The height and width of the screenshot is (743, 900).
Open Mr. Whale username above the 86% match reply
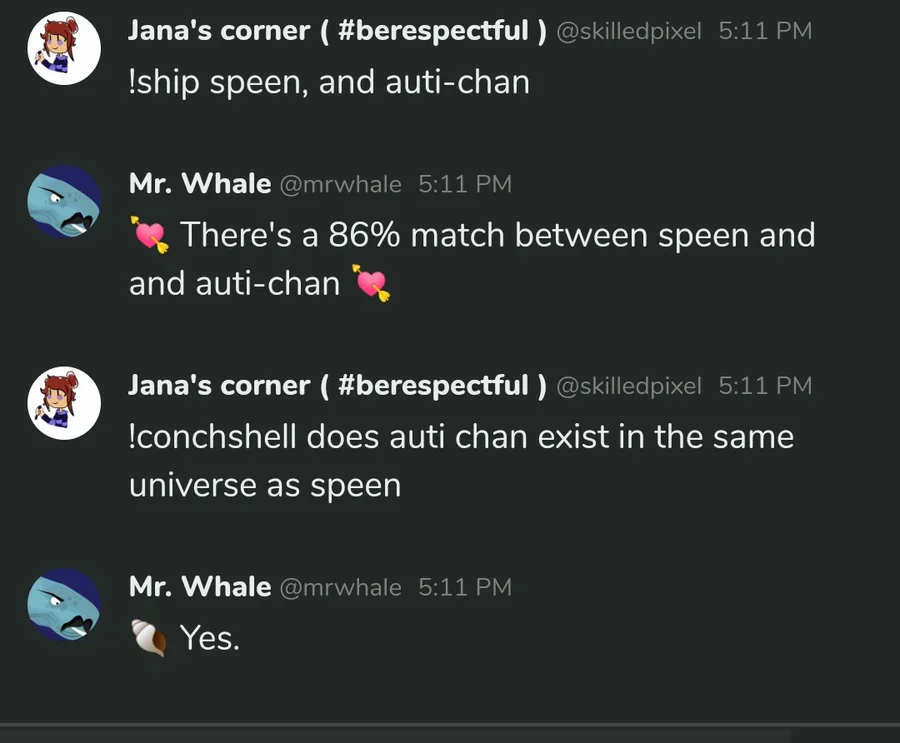pos(200,184)
